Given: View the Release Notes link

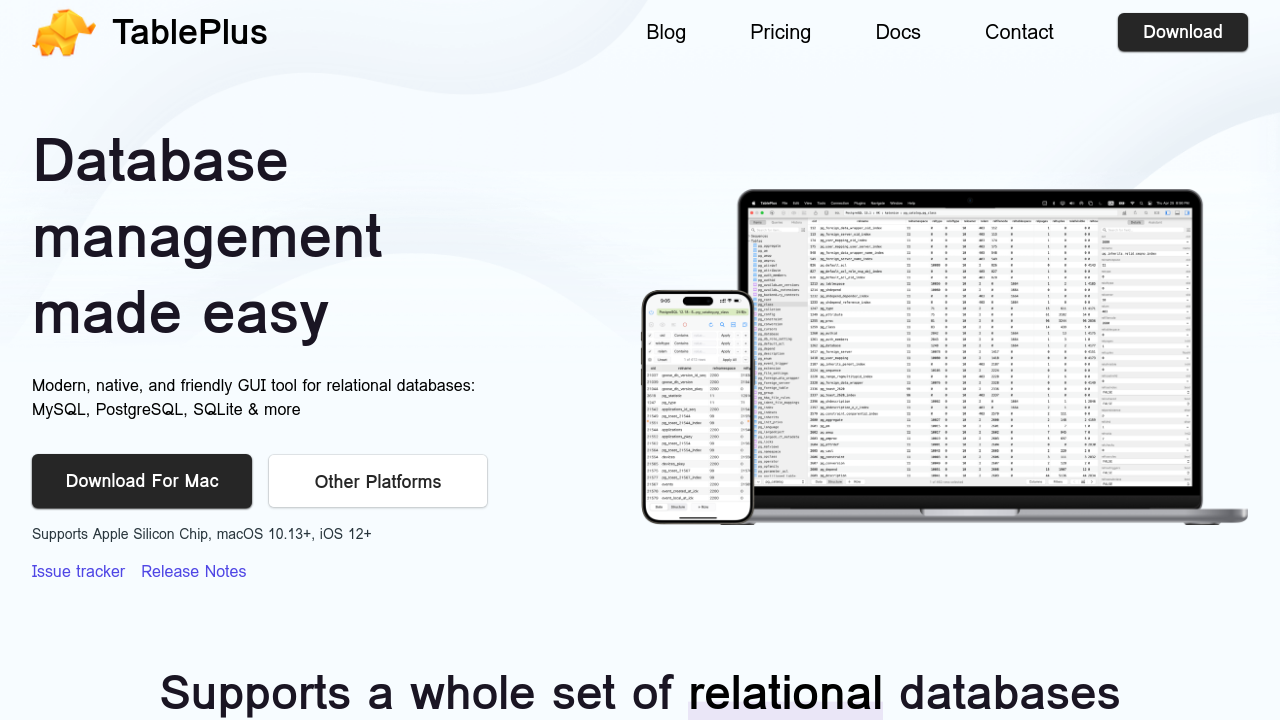Looking at the screenshot, I should tap(193, 571).
